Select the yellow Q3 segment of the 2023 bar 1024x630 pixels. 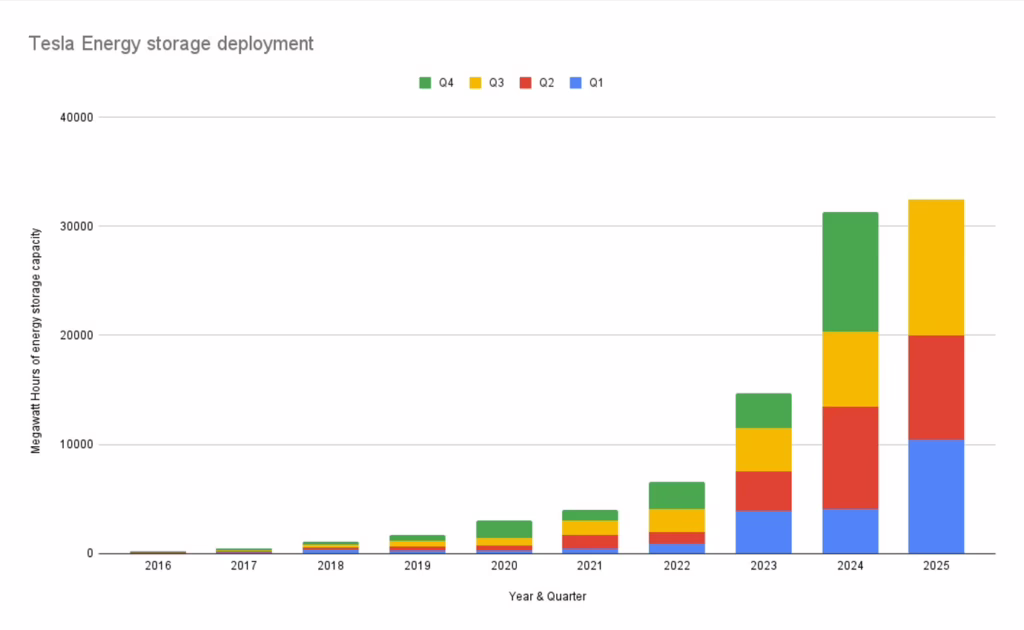click(x=763, y=449)
